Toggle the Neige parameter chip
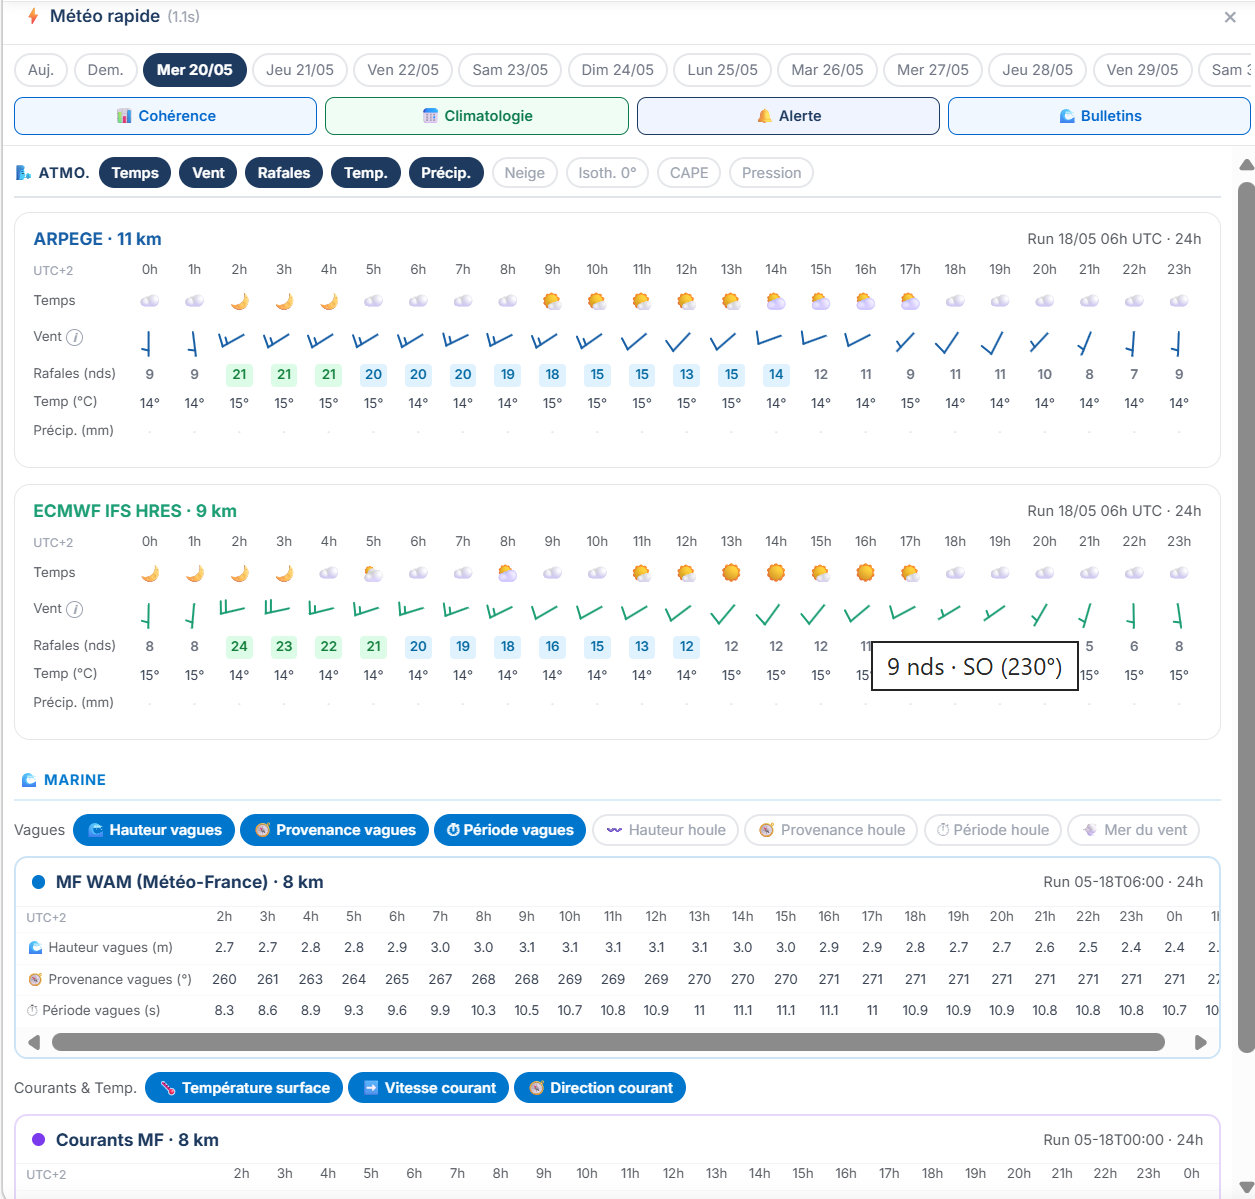The width and height of the screenshot is (1255, 1199). pyautogui.click(x=525, y=173)
